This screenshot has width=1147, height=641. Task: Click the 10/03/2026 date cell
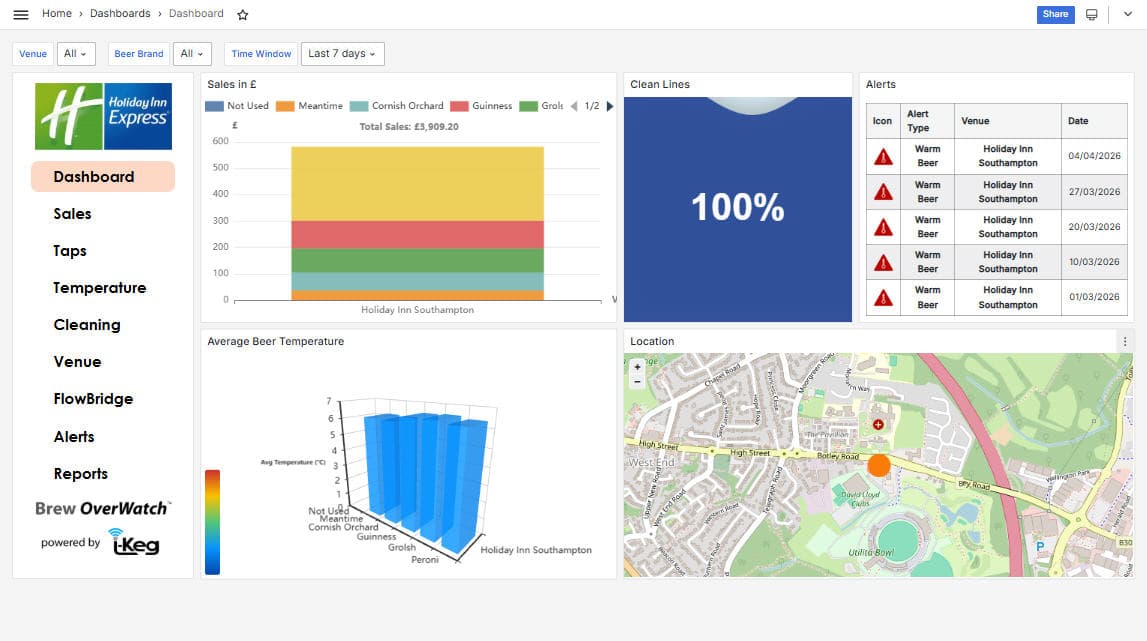point(1094,261)
